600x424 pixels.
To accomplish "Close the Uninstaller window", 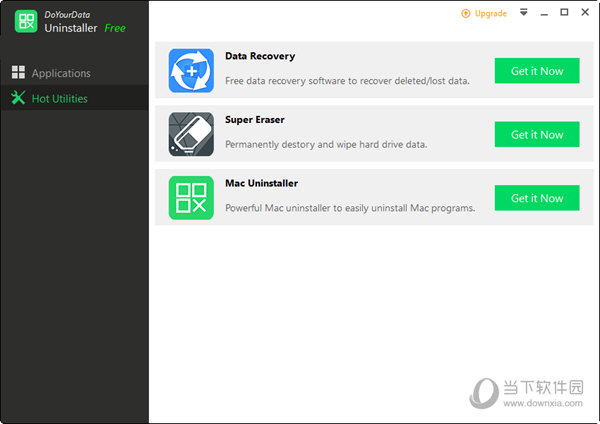I will point(585,12).
